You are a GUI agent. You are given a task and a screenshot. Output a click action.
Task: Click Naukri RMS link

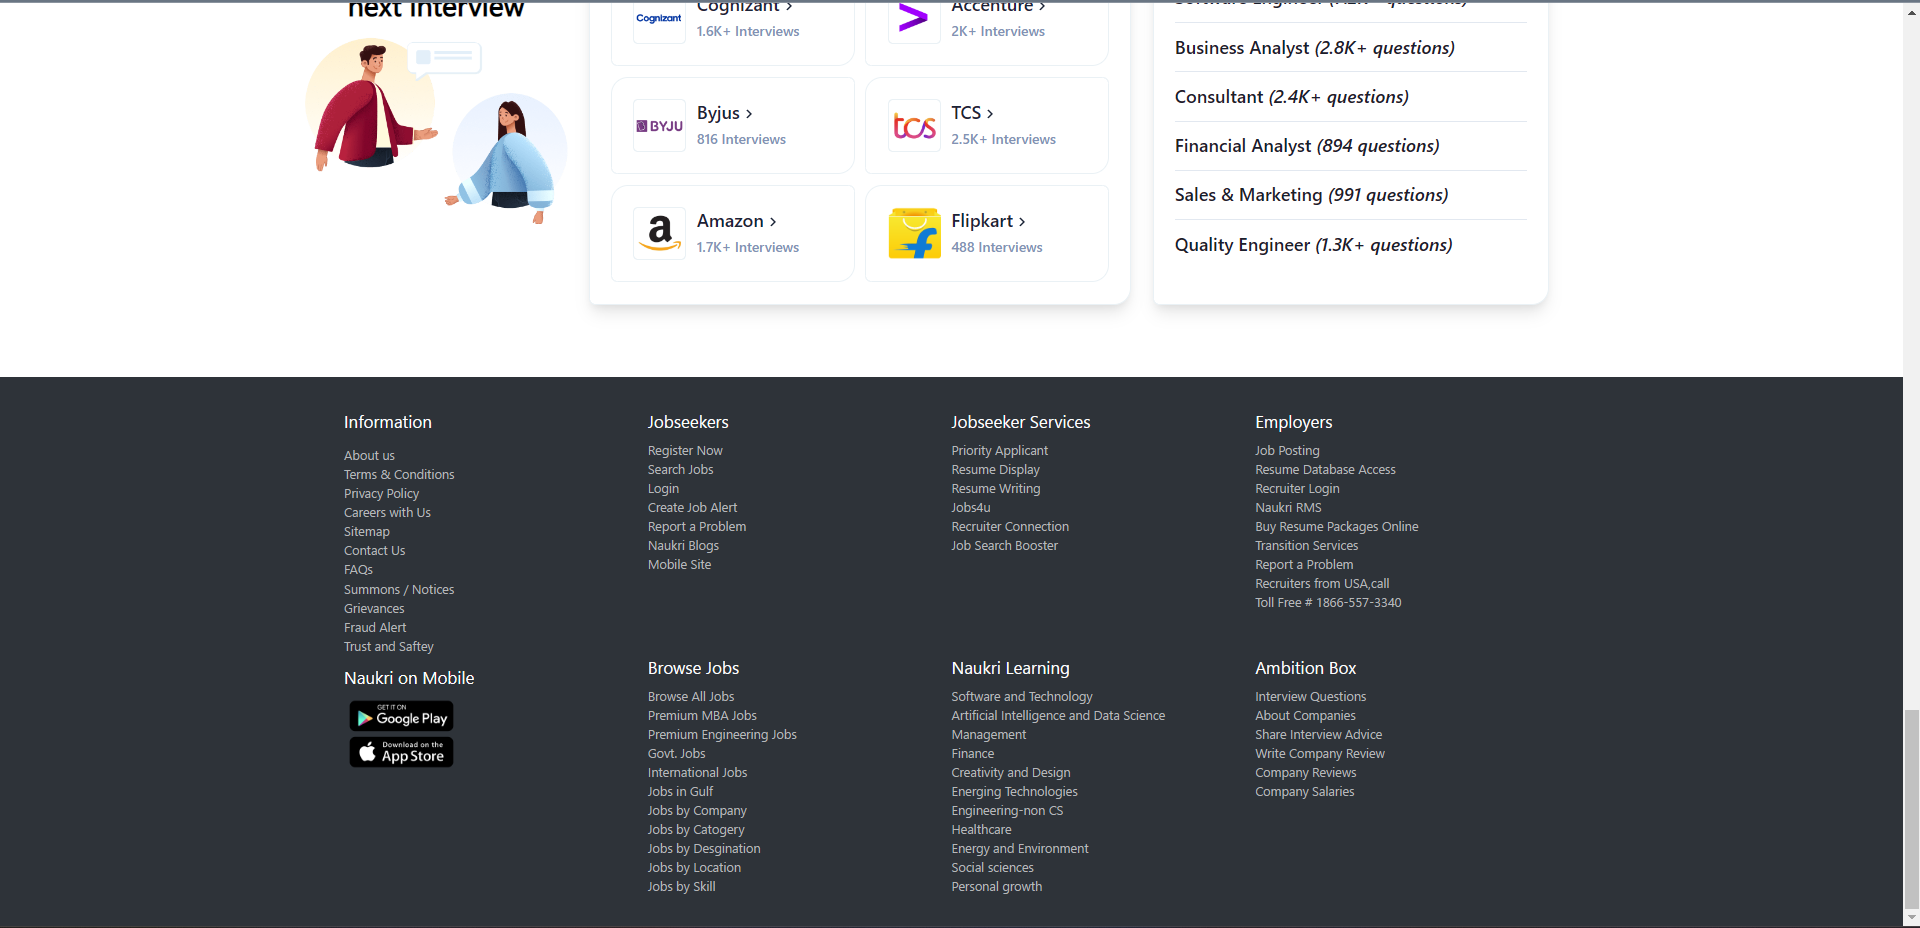(1288, 508)
